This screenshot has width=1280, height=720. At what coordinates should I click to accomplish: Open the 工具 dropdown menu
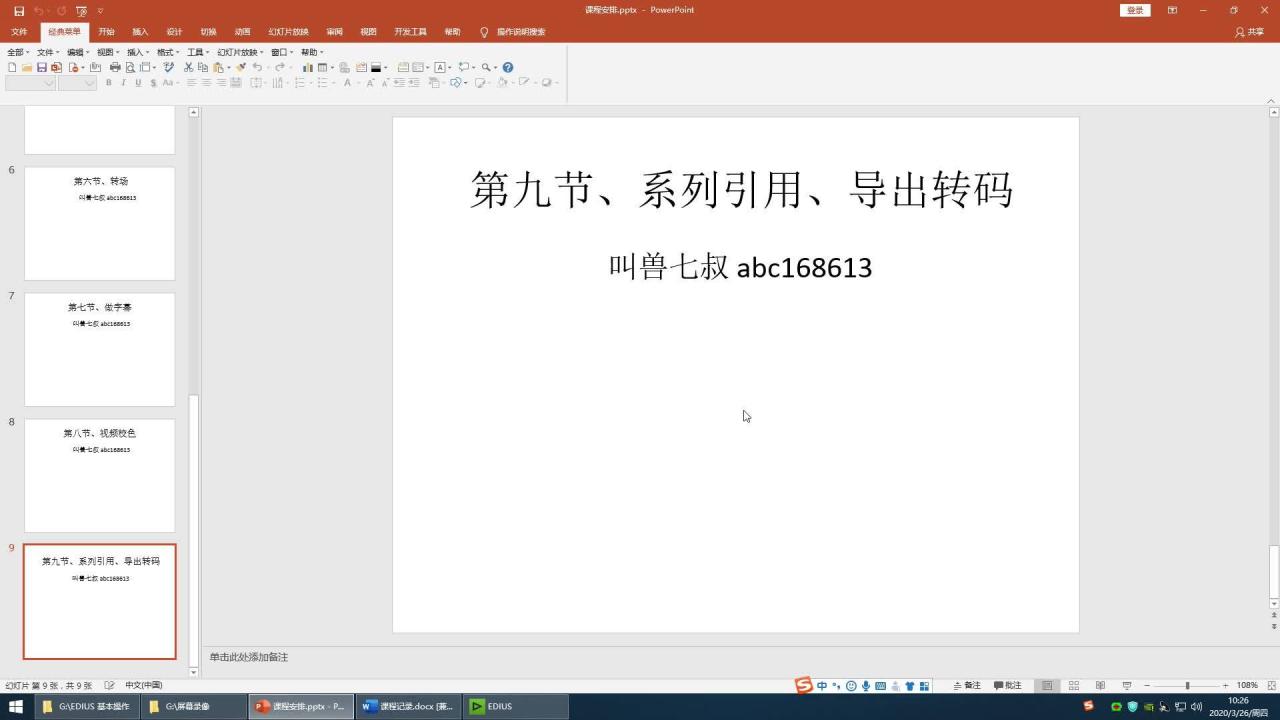[196, 52]
